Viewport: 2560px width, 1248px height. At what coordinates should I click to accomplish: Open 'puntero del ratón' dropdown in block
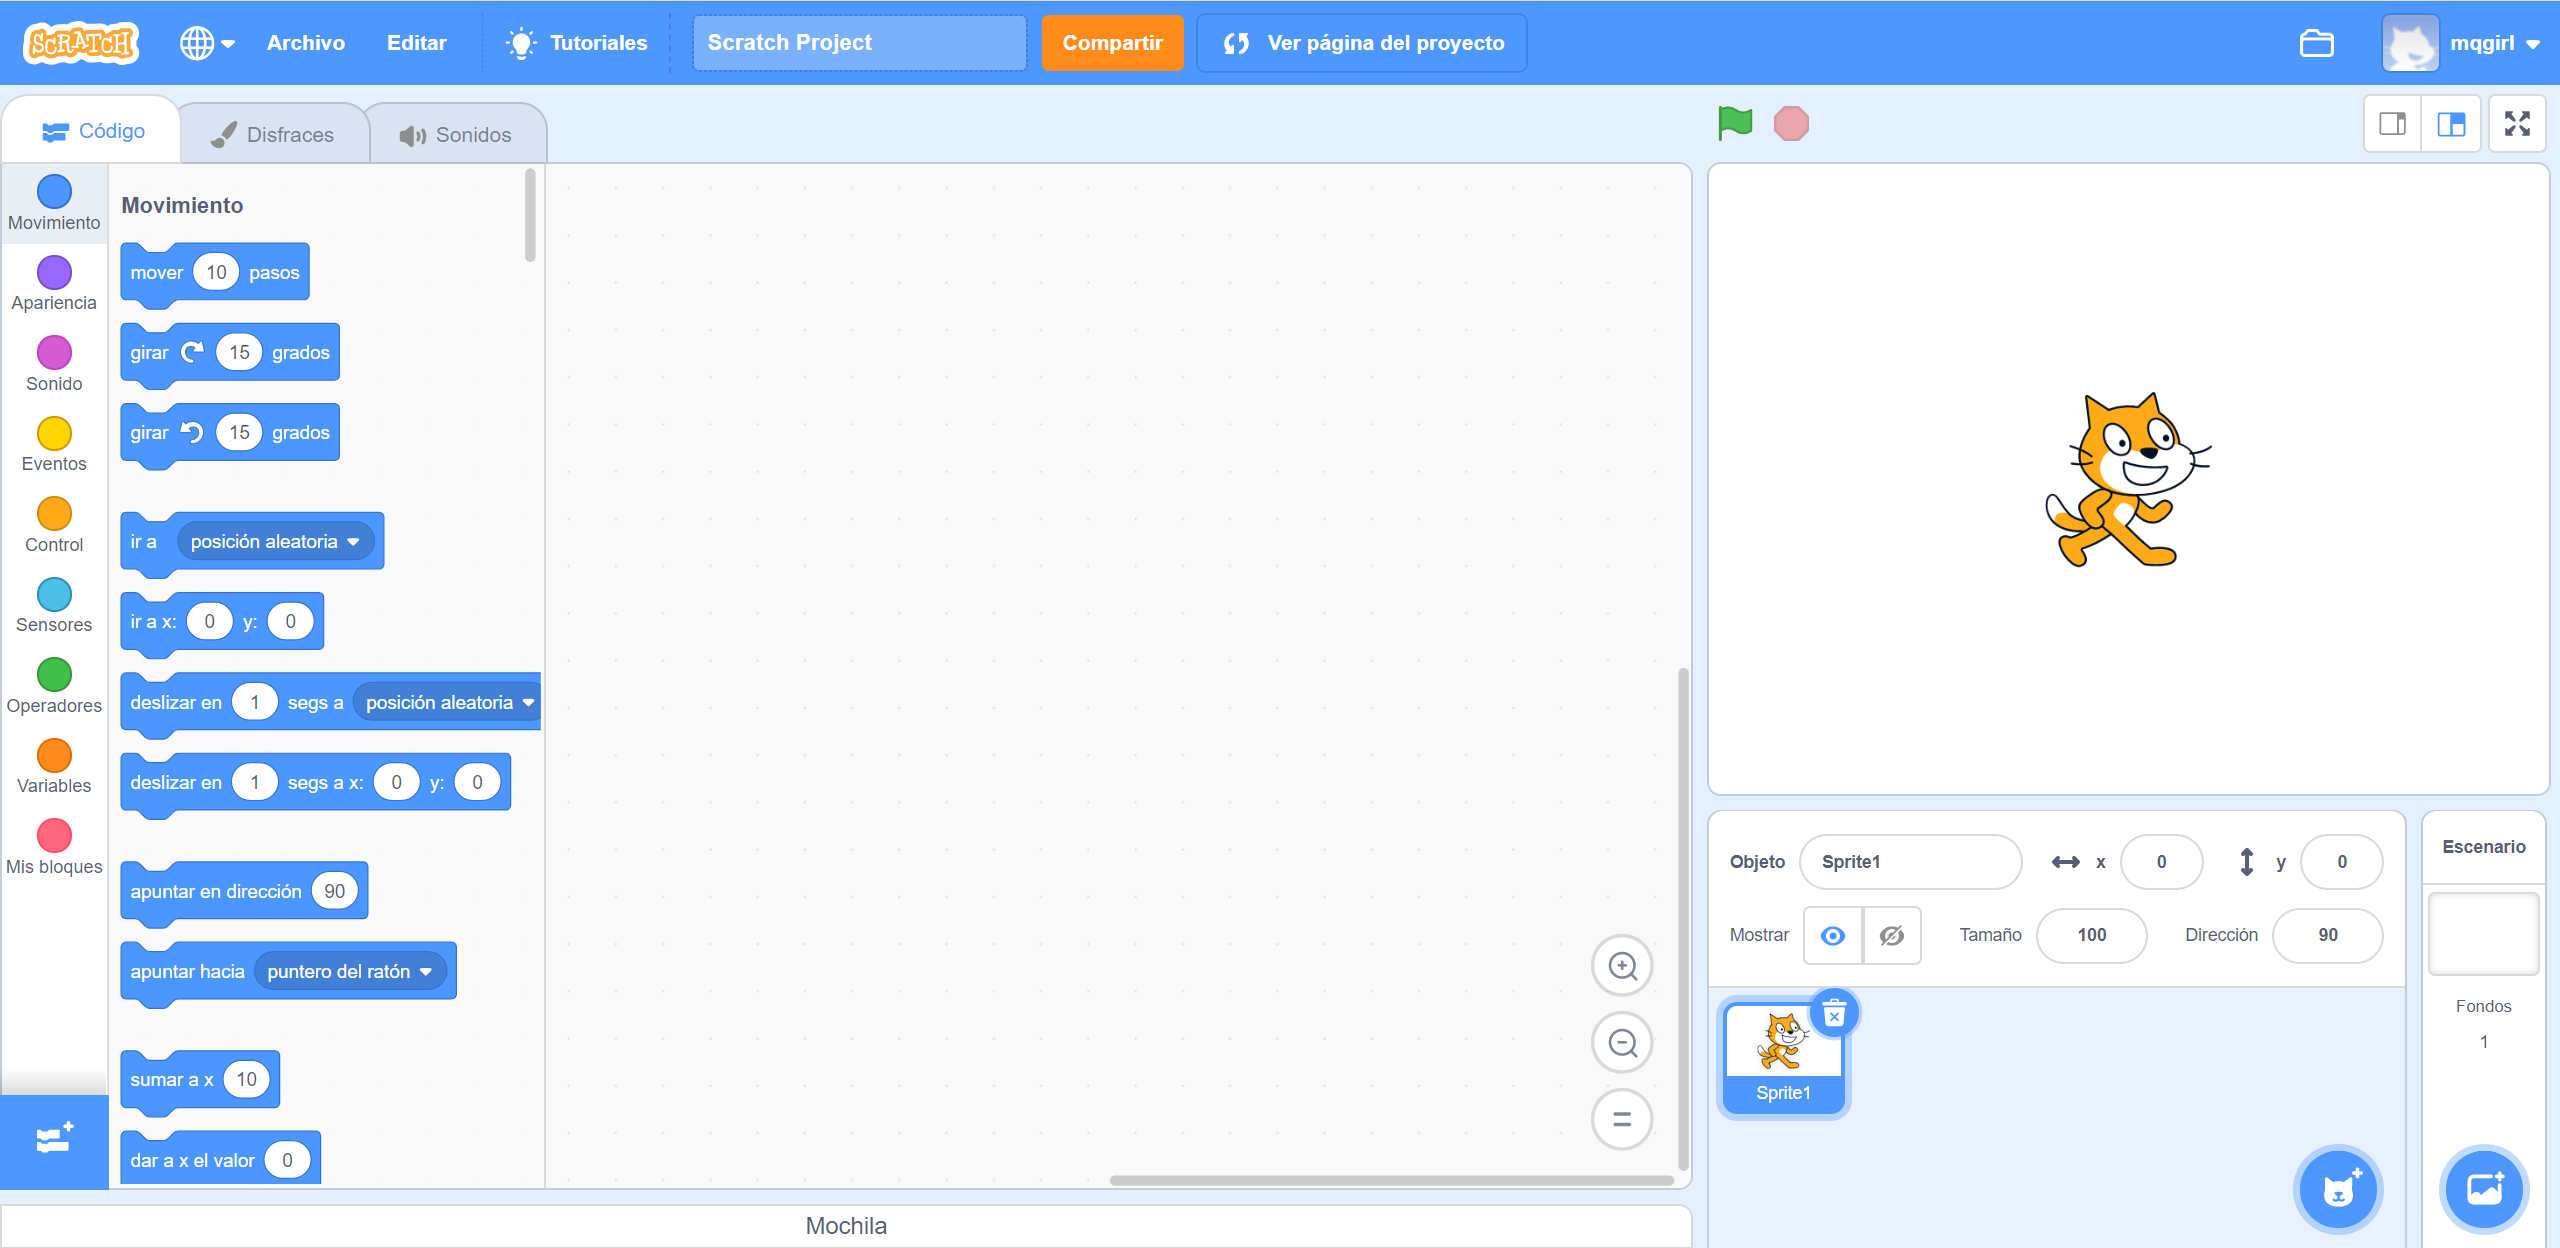pos(426,972)
